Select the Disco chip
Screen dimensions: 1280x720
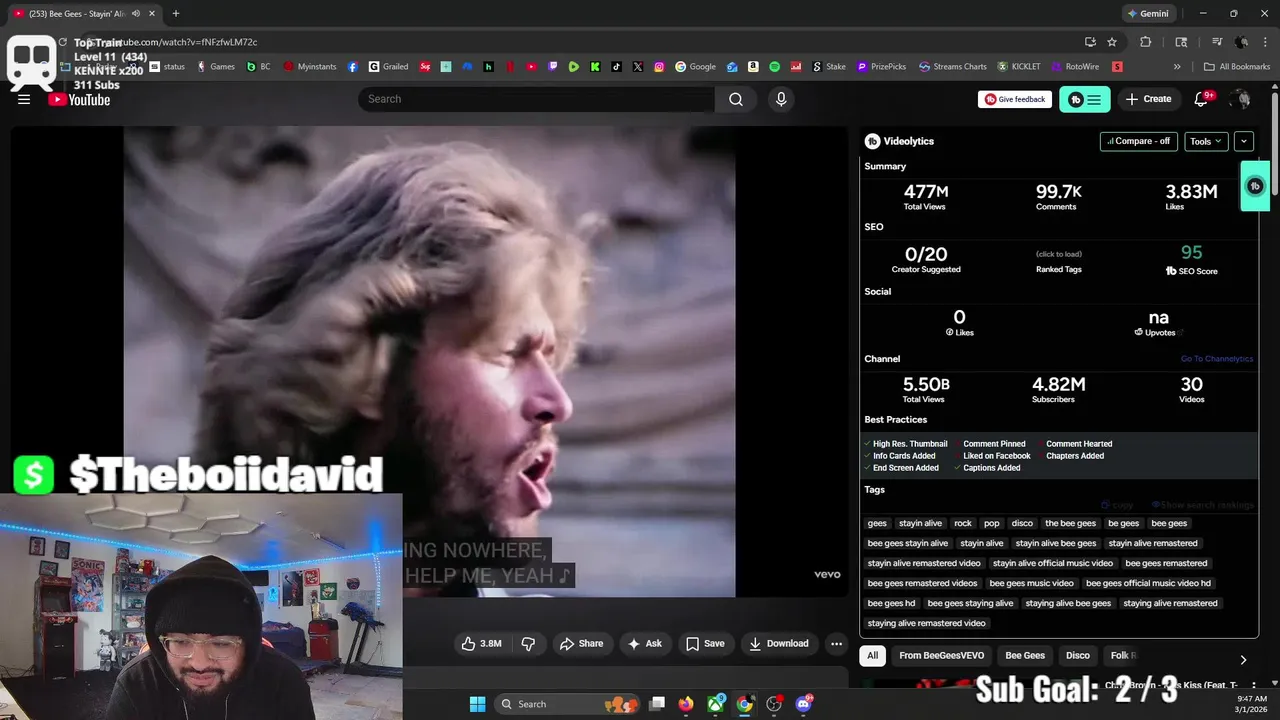tap(1078, 656)
